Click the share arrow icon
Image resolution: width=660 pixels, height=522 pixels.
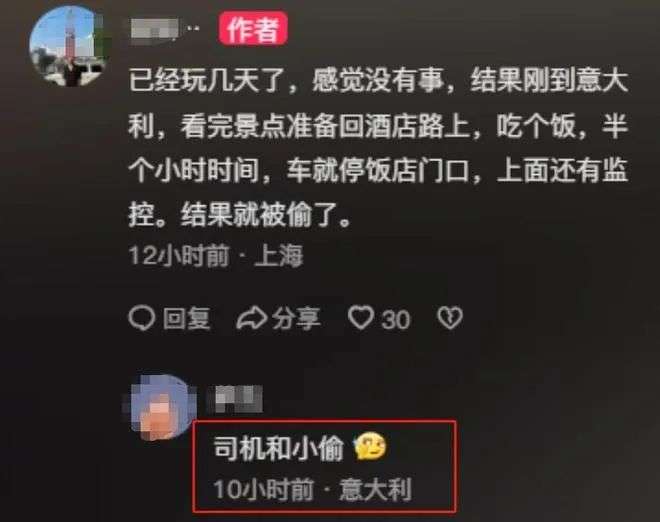[251, 318]
